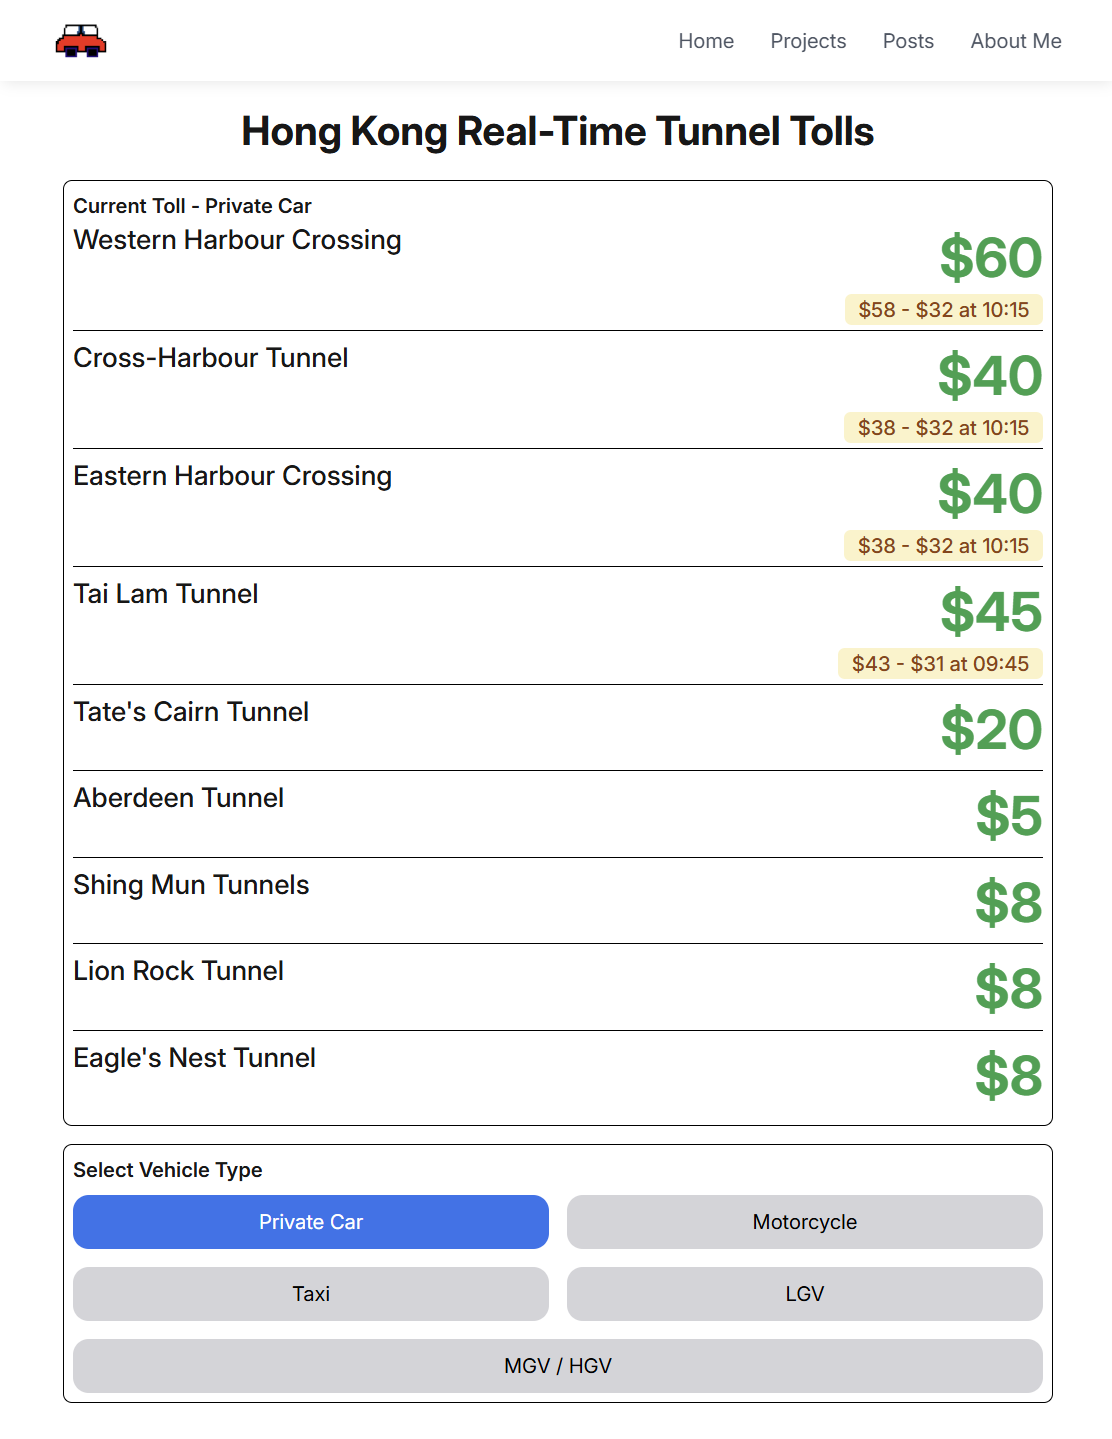This screenshot has height=1439, width=1112.
Task: Open the Projects page
Action: 808,41
